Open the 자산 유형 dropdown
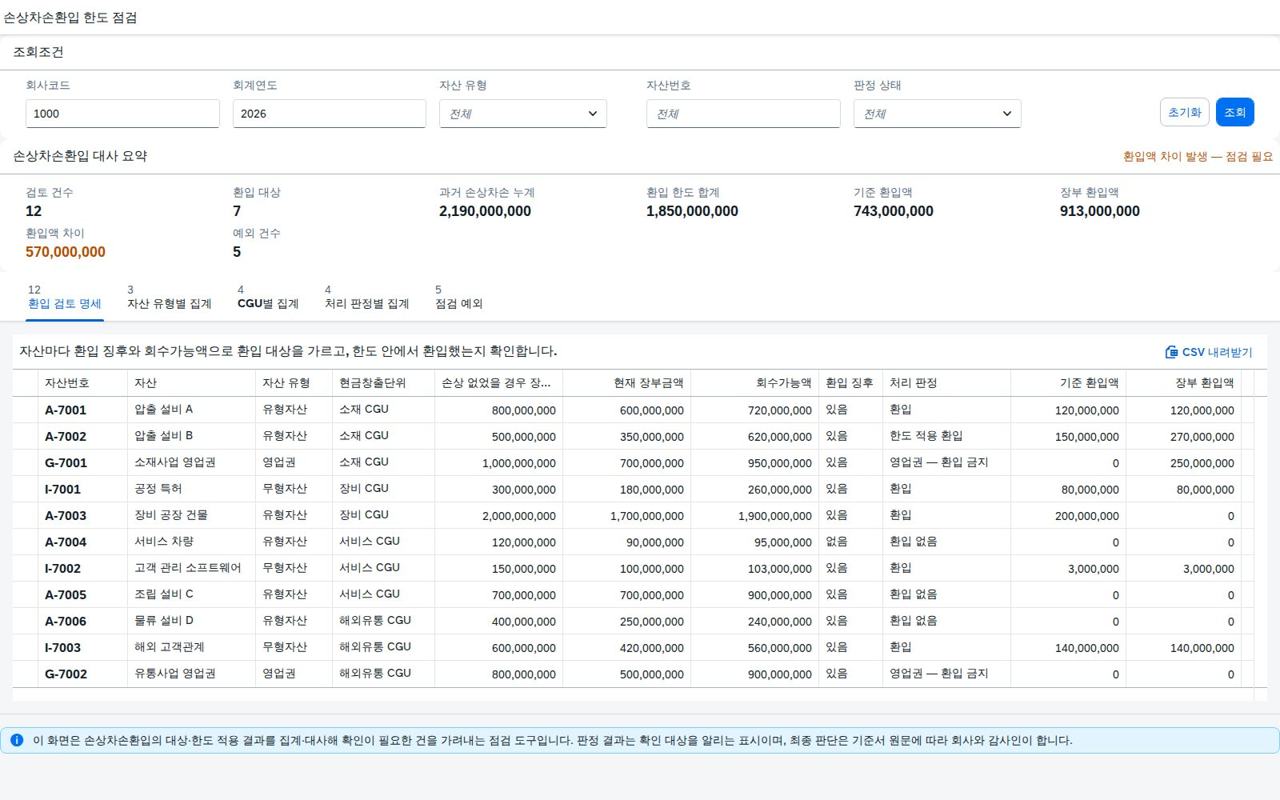 523,114
